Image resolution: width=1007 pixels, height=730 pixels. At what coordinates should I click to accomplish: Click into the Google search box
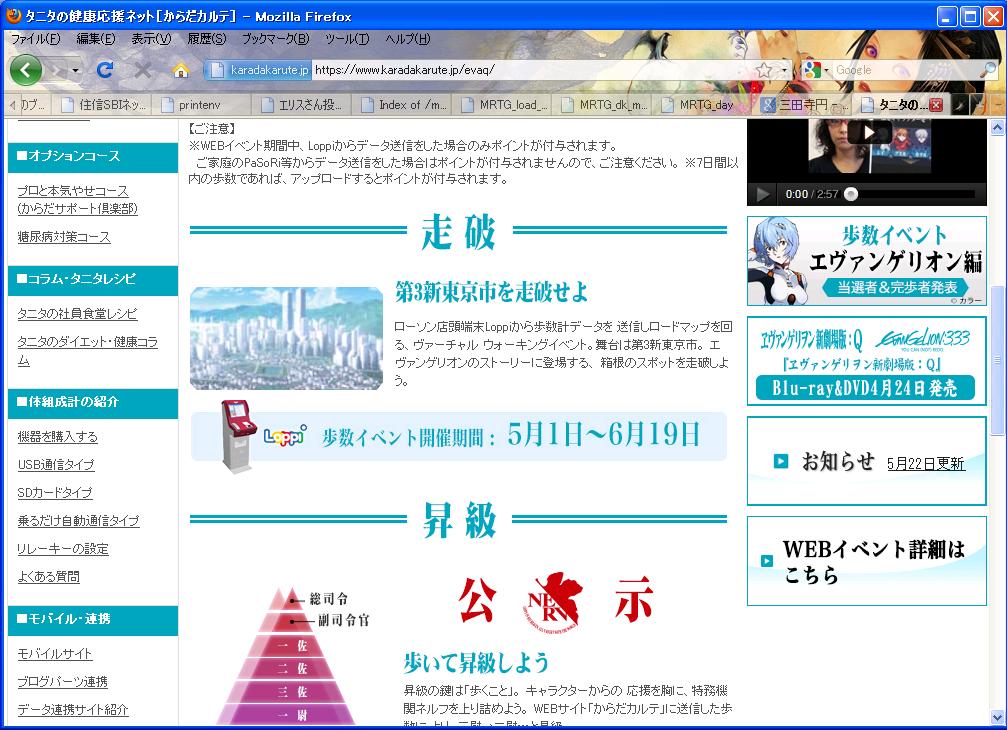905,69
